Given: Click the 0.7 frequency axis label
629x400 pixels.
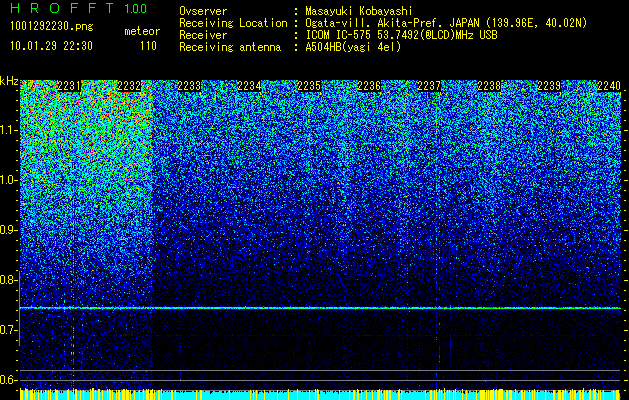Looking at the screenshot, I should coord(8,330).
